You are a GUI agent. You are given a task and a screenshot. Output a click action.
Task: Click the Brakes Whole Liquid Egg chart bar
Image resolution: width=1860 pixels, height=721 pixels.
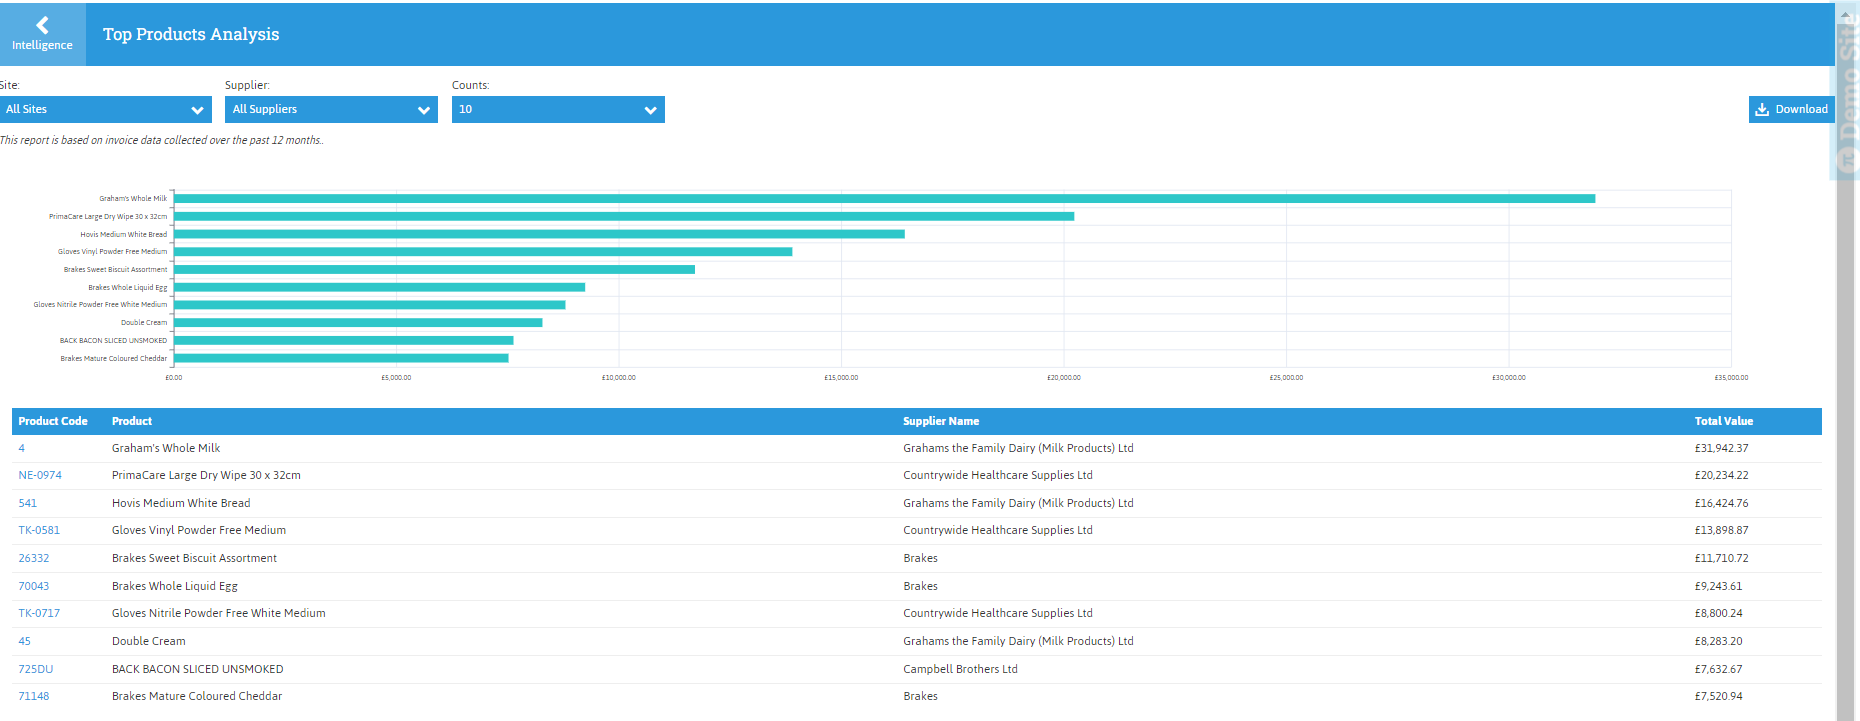(x=379, y=287)
